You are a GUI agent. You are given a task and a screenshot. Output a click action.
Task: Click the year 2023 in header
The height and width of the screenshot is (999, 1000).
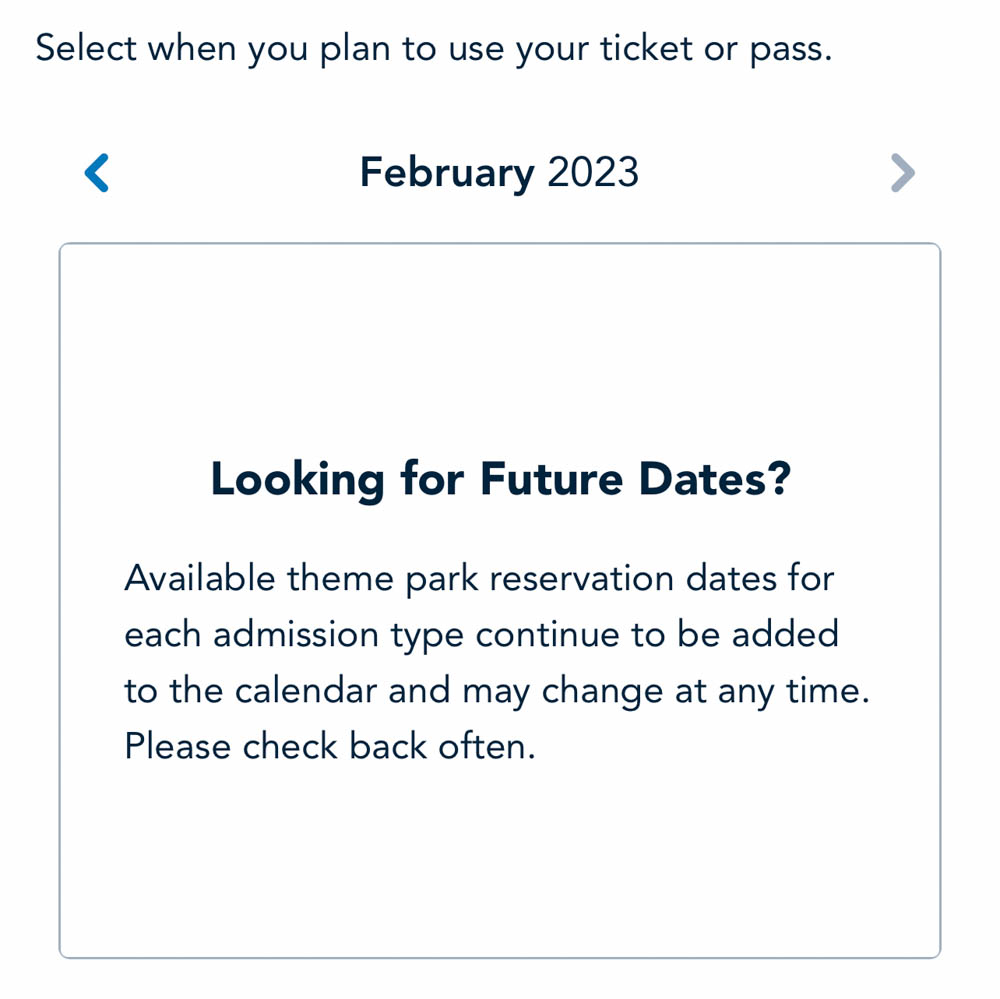pyautogui.click(x=593, y=173)
